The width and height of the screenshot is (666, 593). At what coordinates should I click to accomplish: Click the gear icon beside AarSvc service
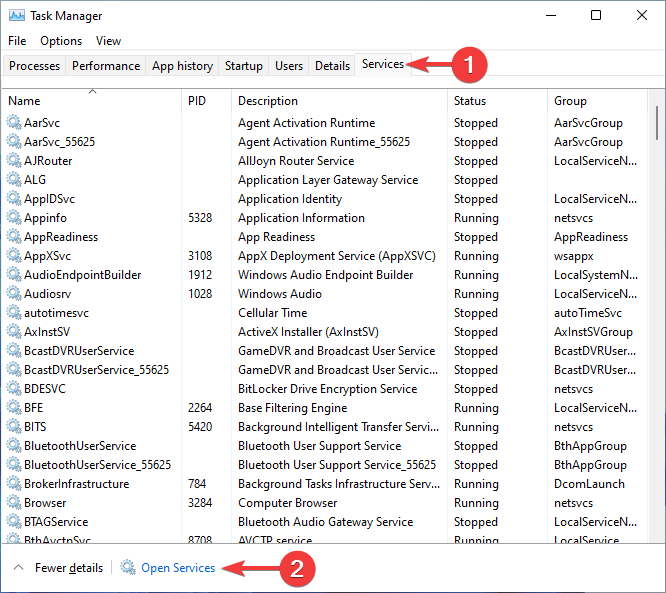(14, 123)
